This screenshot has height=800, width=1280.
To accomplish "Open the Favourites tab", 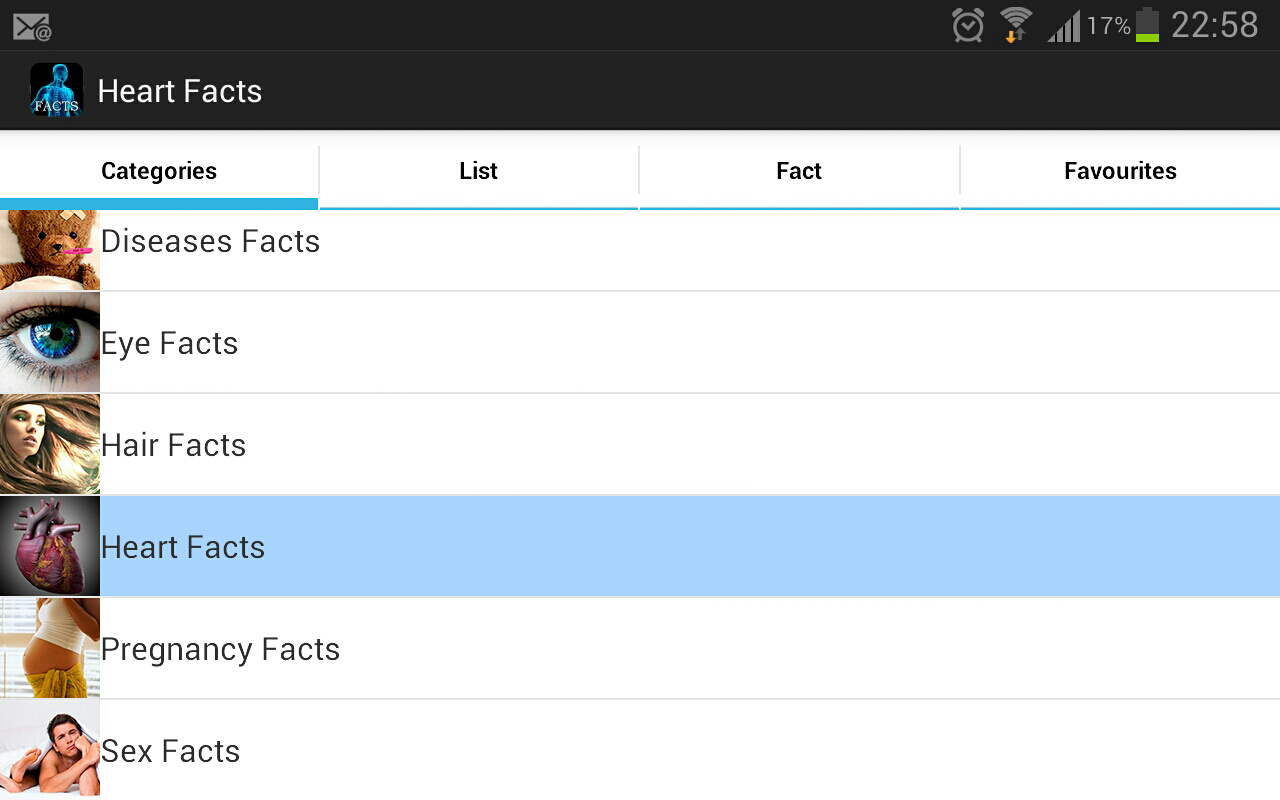I will pyautogui.click(x=1120, y=171).
